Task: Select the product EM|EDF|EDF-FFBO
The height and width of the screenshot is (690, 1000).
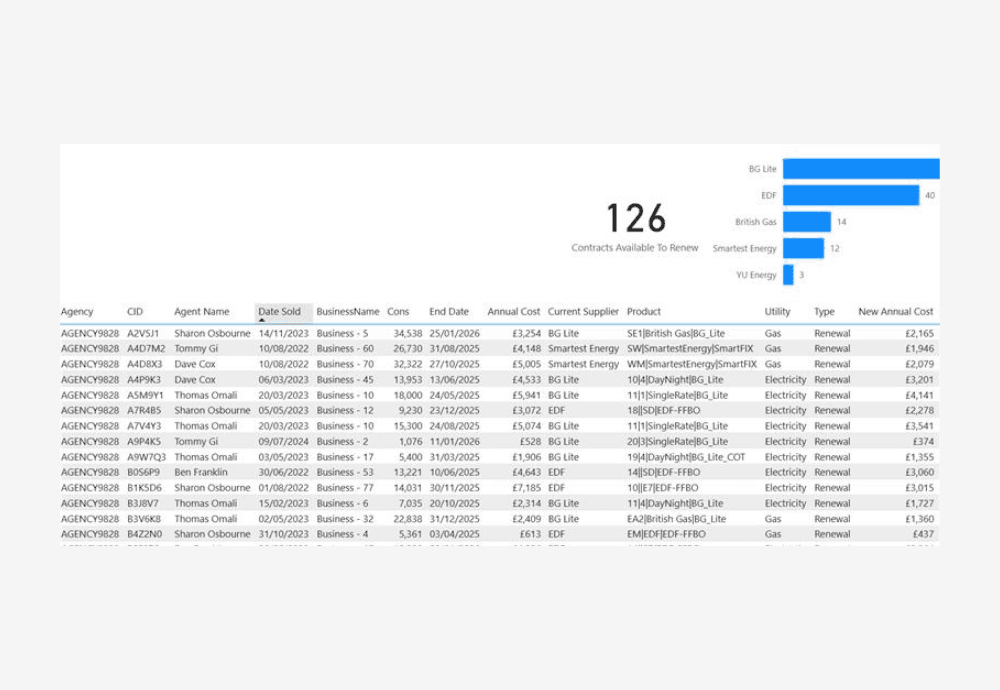Action: pos(666,534)
